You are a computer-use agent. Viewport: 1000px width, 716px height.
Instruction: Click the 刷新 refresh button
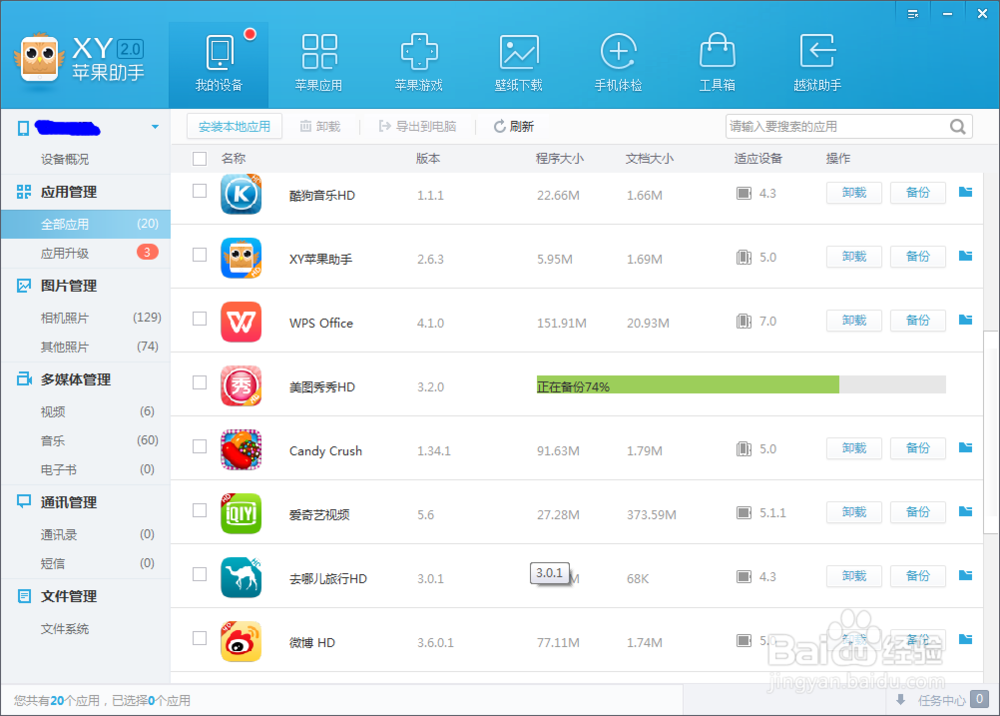click(513, 126)
